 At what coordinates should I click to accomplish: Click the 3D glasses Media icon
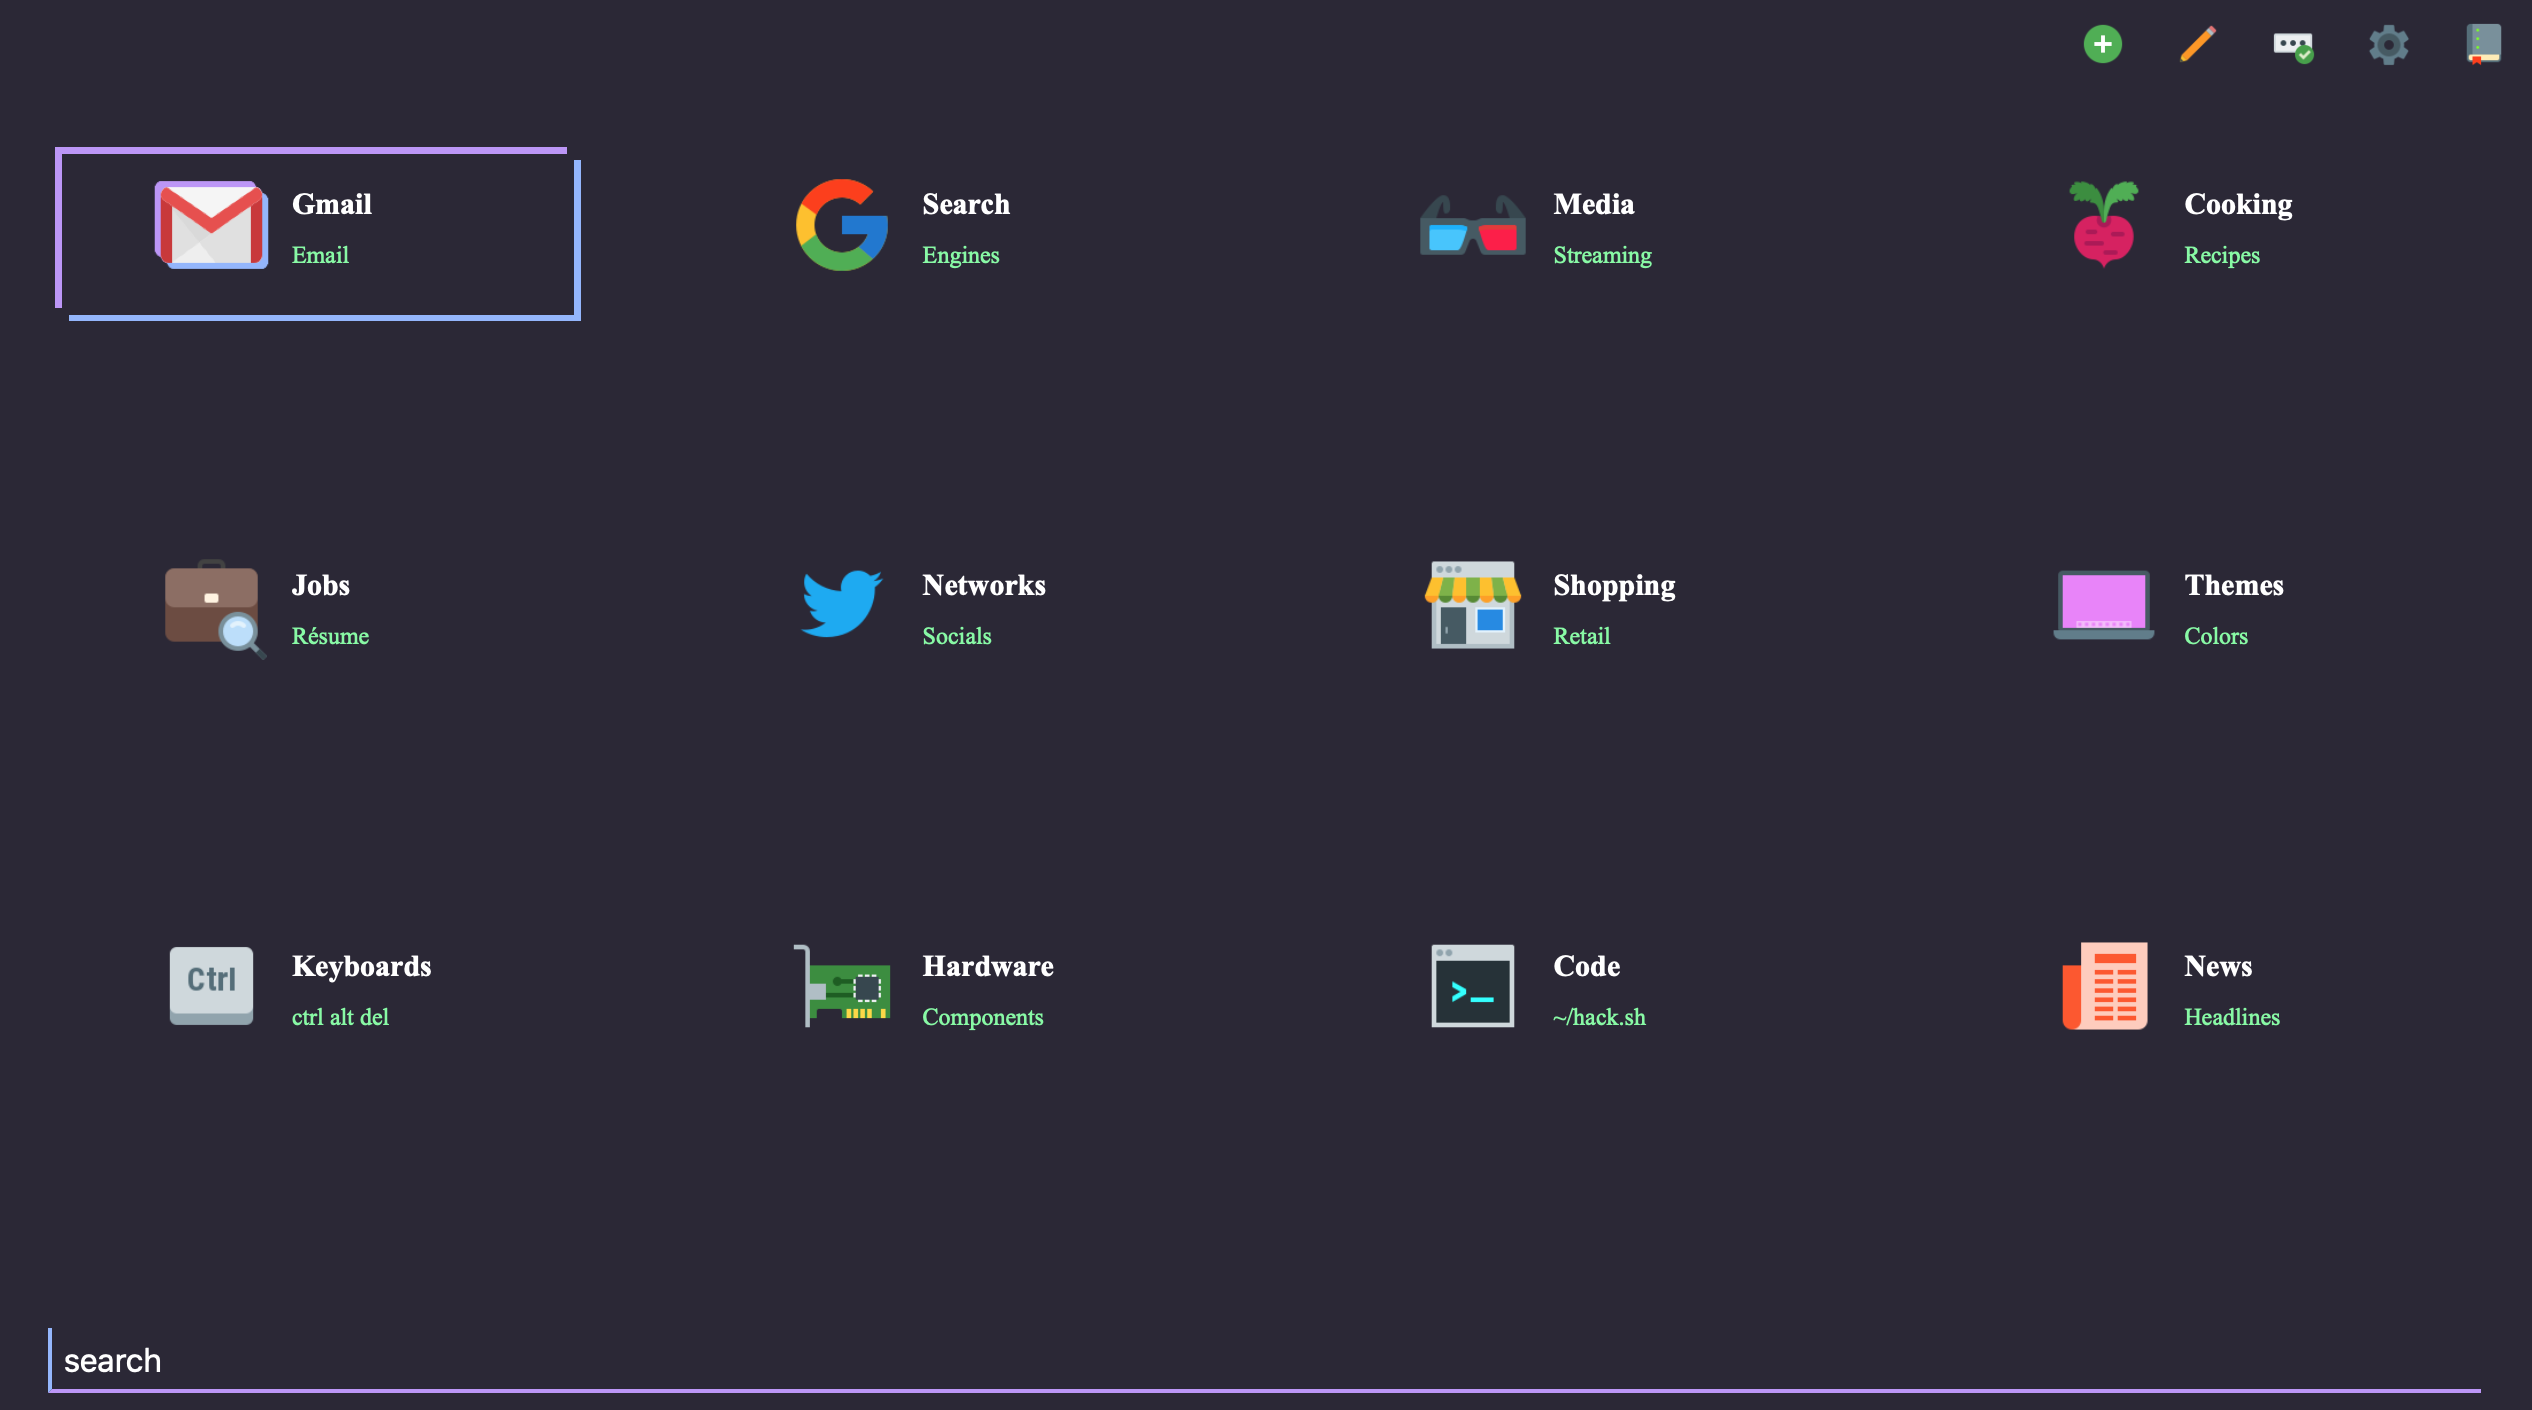click(x=1472, y=227)
